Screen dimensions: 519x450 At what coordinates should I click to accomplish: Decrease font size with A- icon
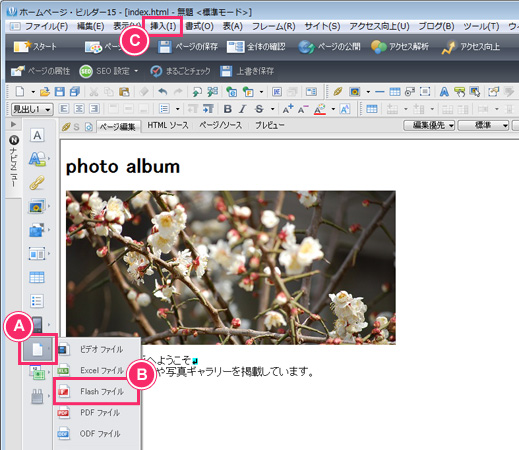coord(303,109)
